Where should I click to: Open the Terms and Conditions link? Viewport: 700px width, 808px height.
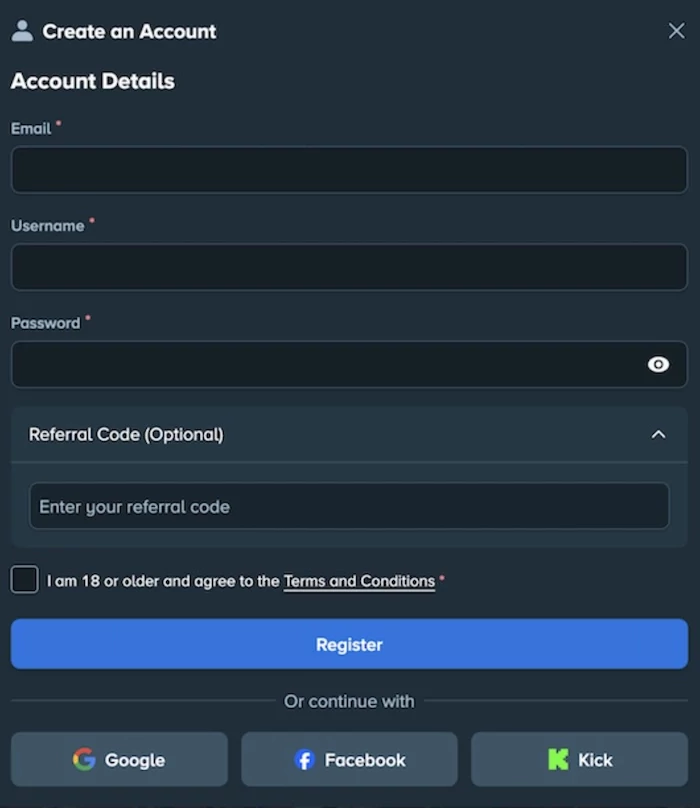359,581
